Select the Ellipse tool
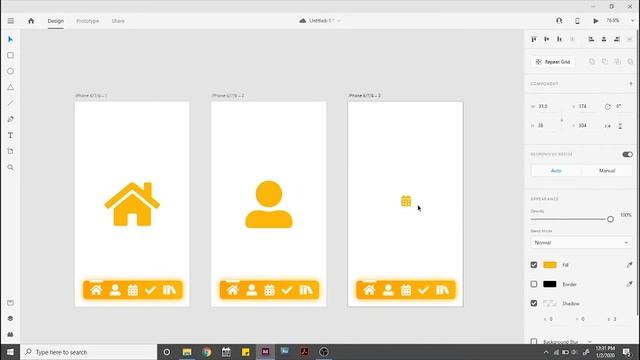 [x=10, y=71]
